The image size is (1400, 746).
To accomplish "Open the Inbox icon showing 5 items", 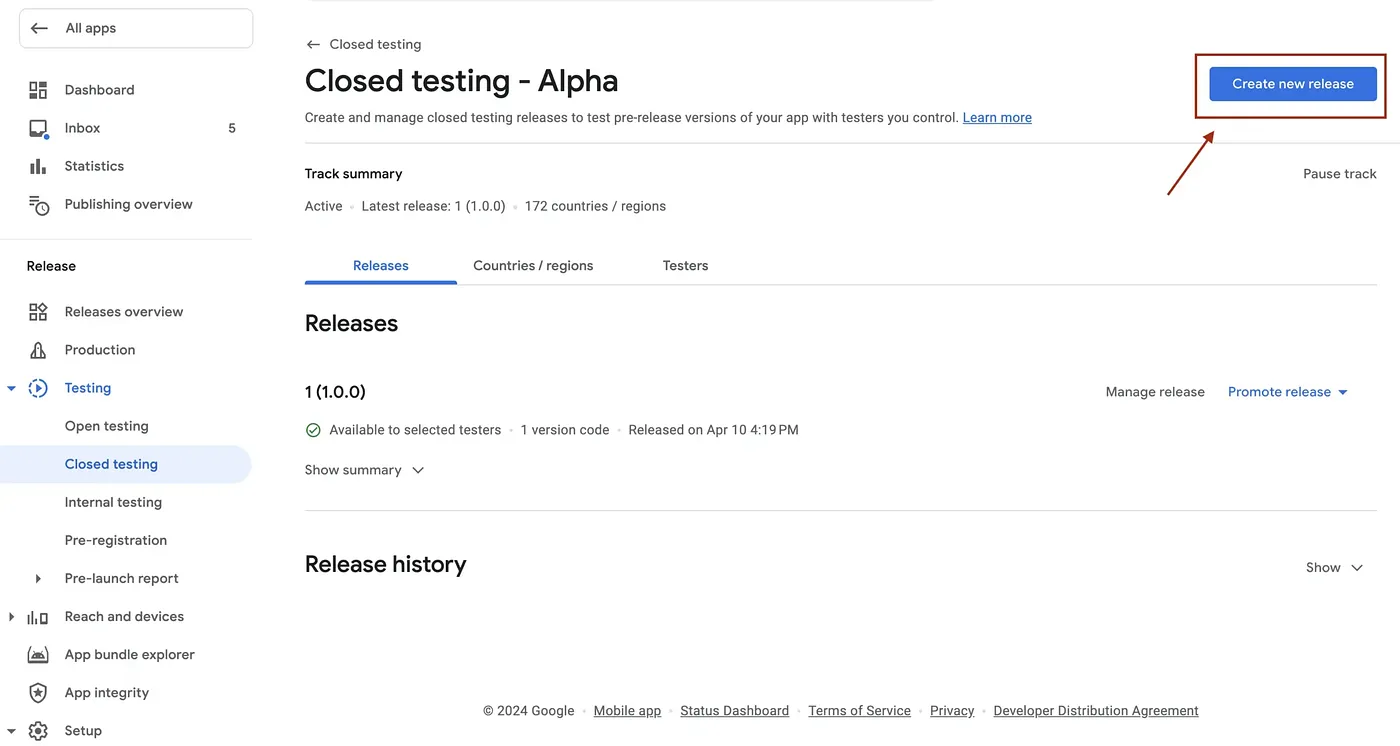I will coord(38,127).
